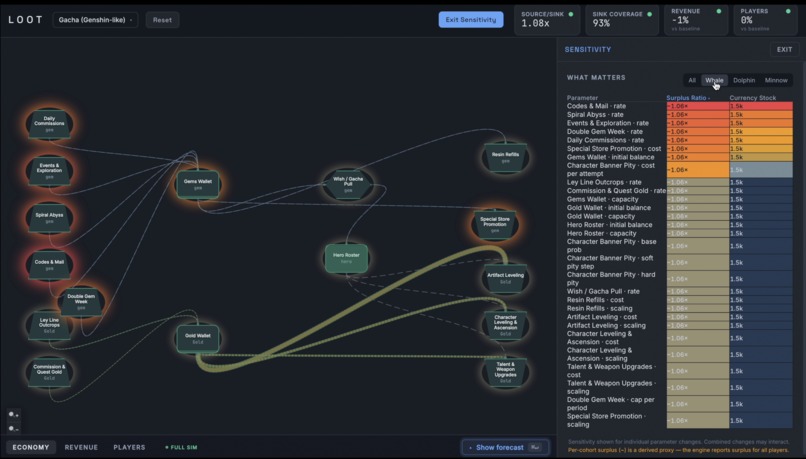Click red Surplus Ratio cell for Codes & Mail
This screenshot has width=806, height=459.
[x=698, y=106]
